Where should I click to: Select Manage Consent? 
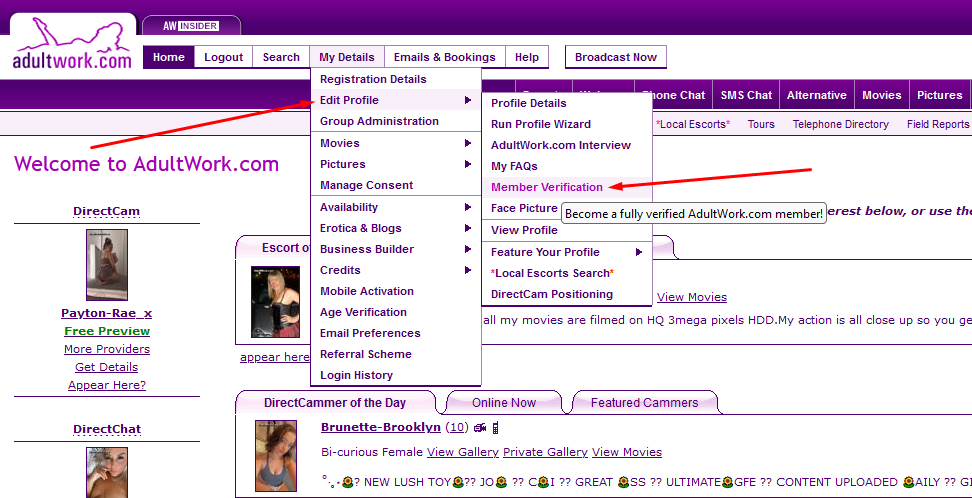click(x=395, y=185)
